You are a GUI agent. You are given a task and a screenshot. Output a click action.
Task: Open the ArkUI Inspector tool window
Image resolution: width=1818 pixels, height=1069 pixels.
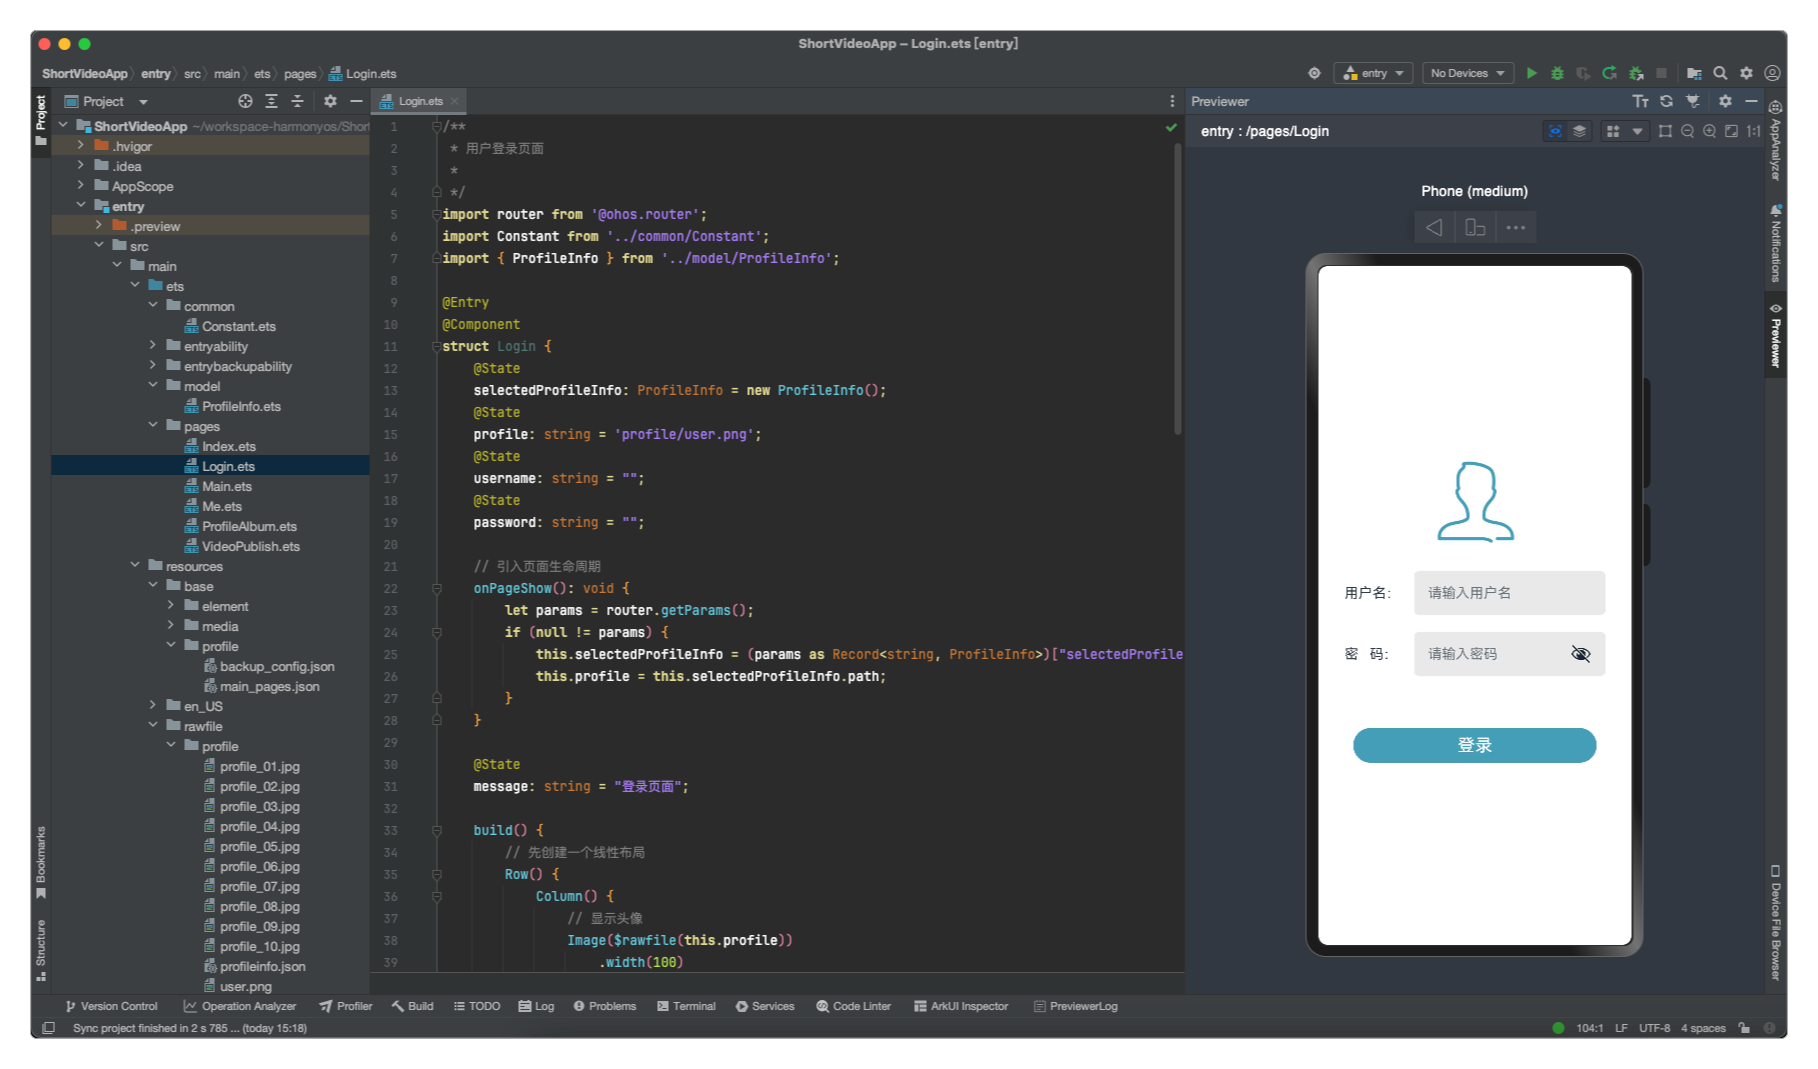point(961,1006)
